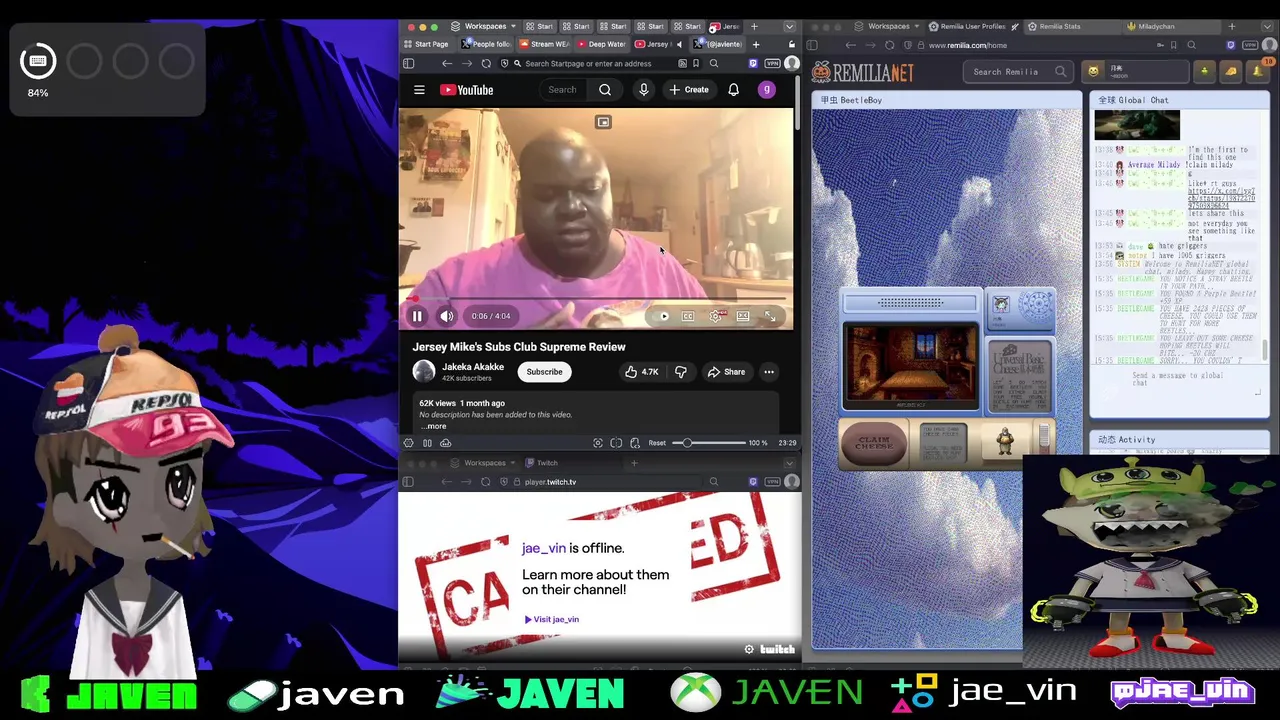Click the YouTube logo
Viewport: 1280px width, 720px height.
(467, 90)
